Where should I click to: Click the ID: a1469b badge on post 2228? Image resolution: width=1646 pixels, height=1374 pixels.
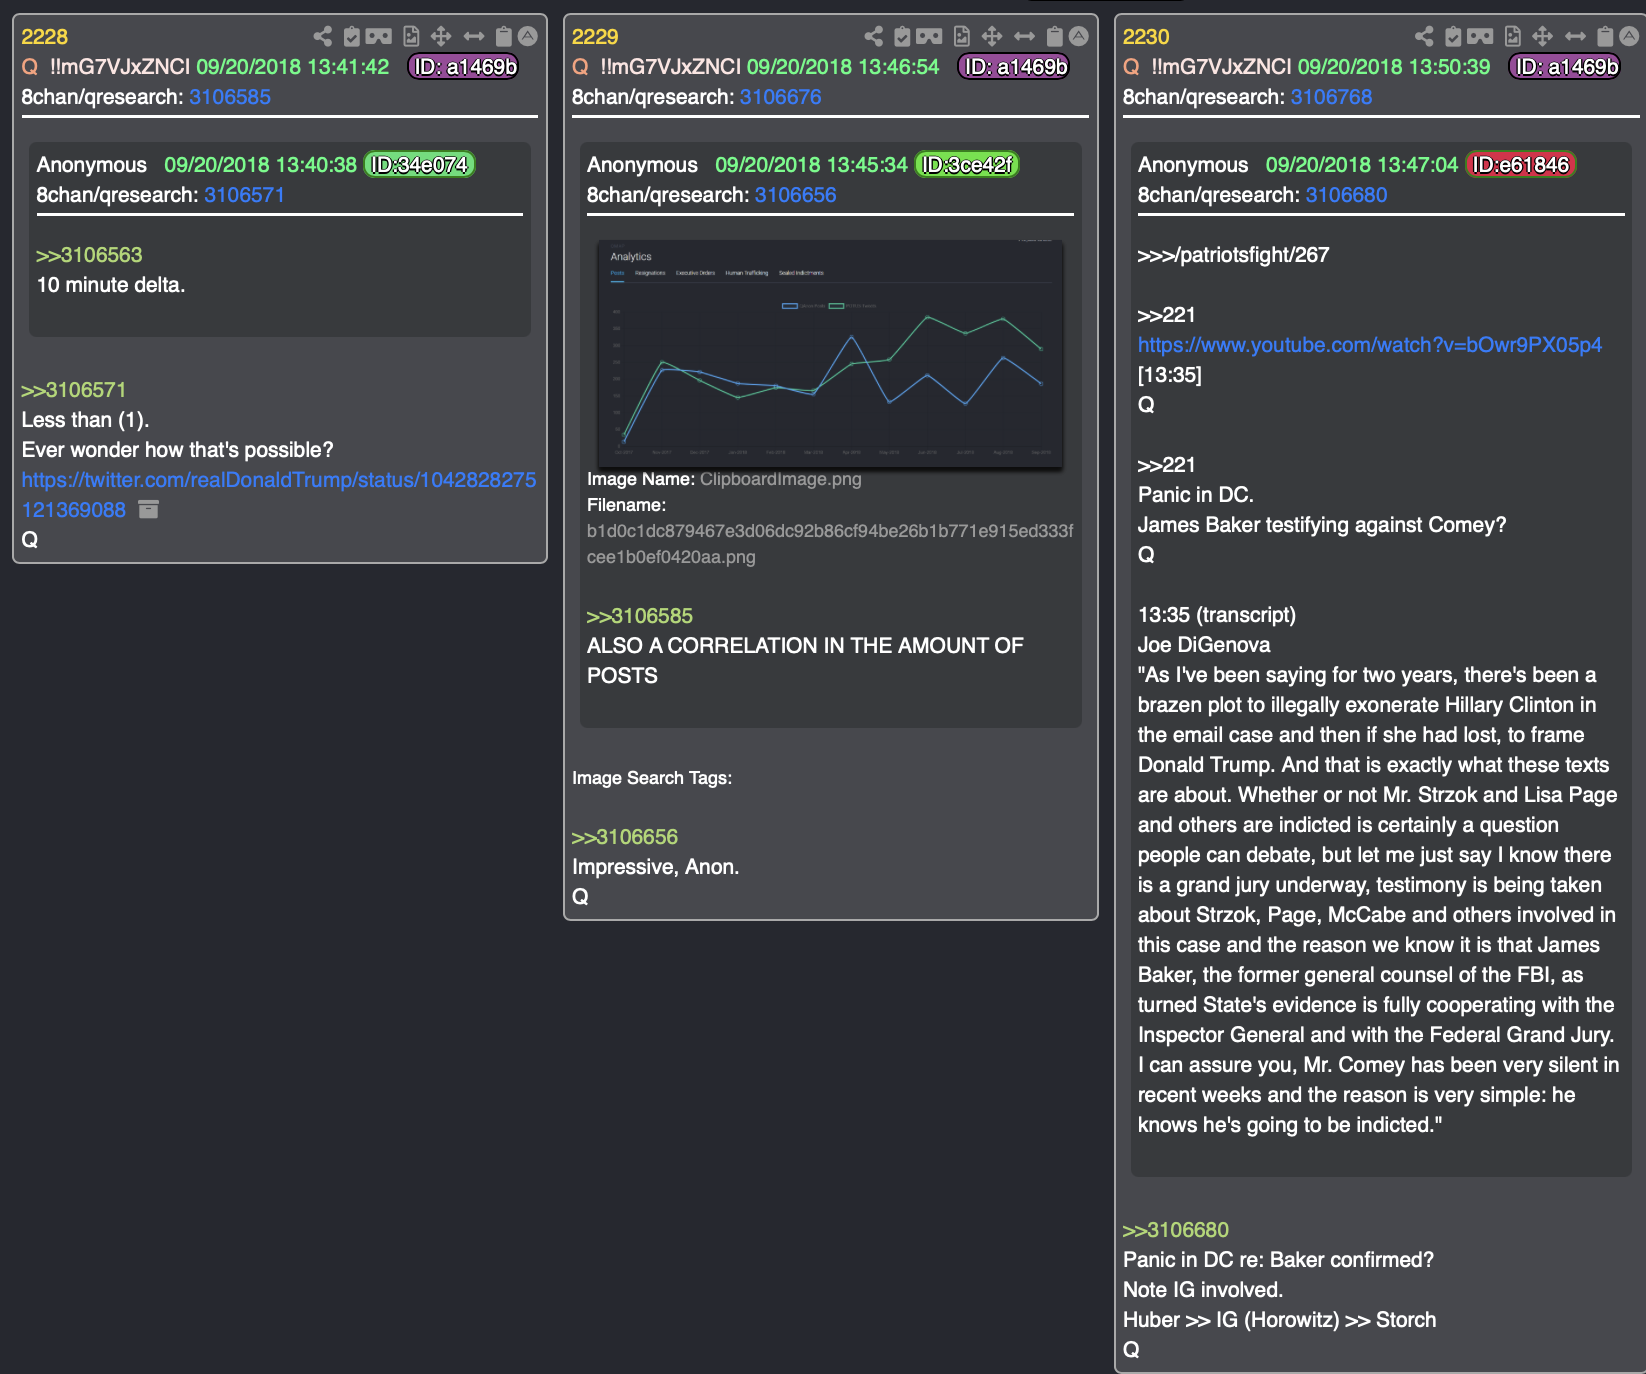click(x=464, y=67)
